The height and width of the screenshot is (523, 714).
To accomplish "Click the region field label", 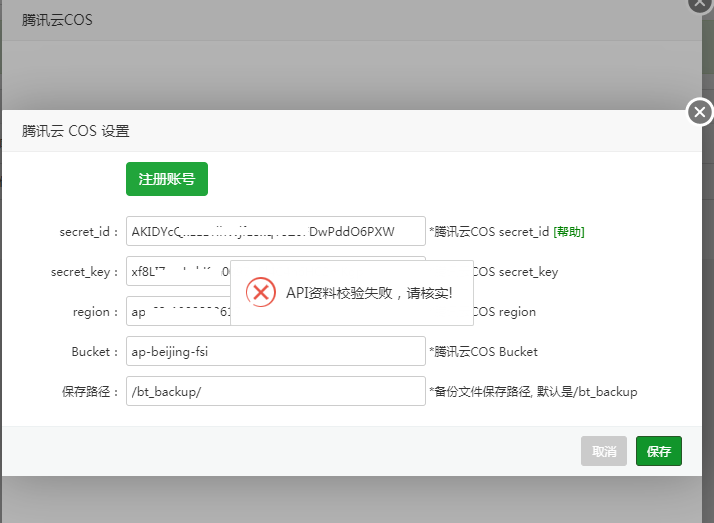I will (x=96, y=312).
